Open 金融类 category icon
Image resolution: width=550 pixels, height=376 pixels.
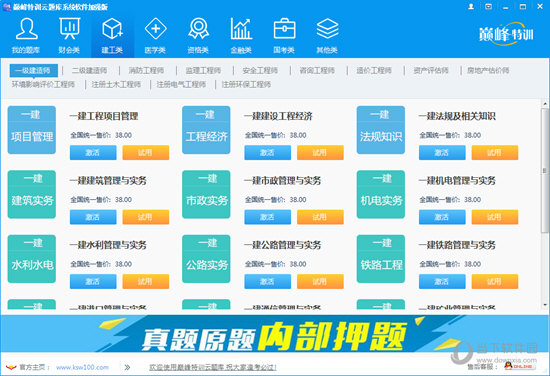click(241, 36)
